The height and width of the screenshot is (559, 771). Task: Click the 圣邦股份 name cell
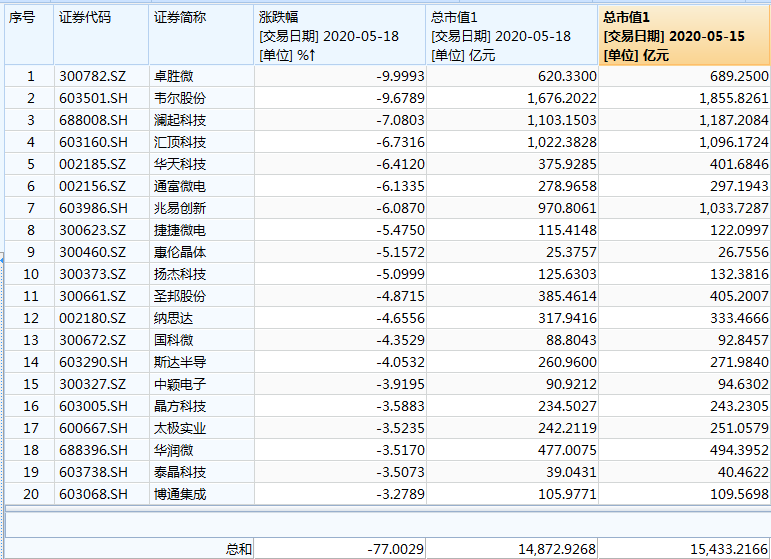180,296
